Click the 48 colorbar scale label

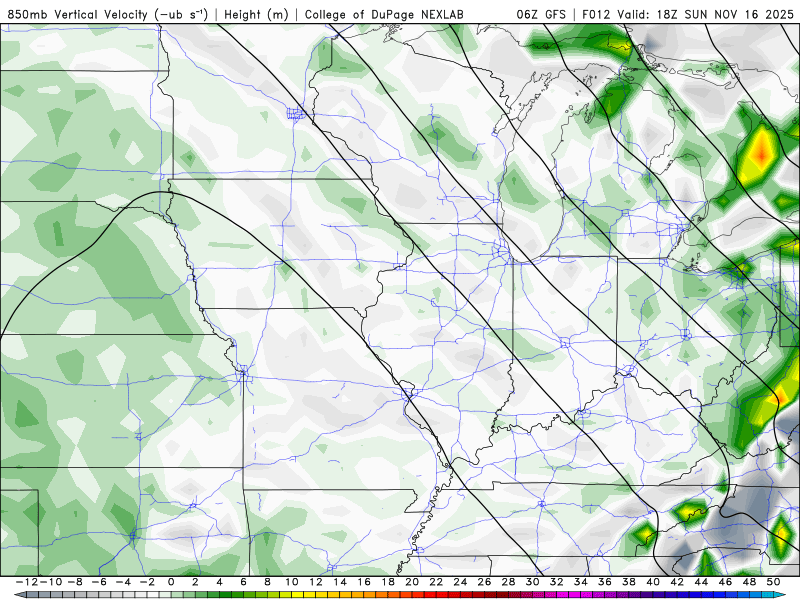[x=749, y=582]
